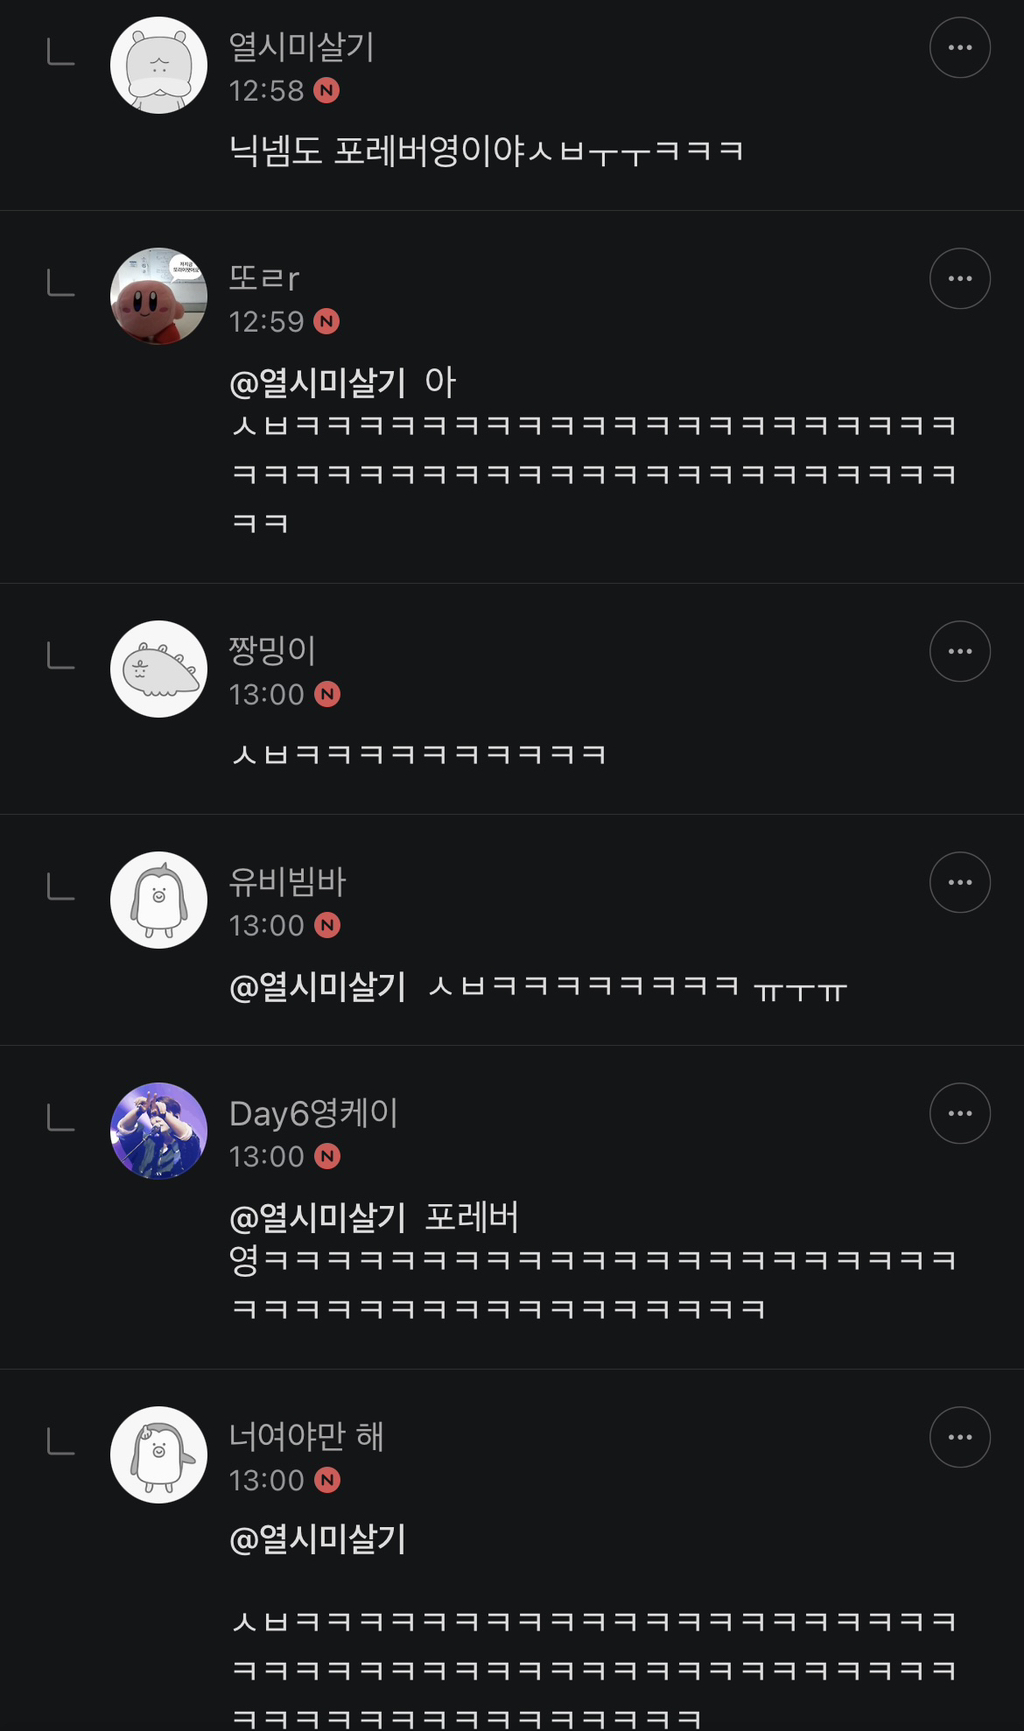The width and height of the screenshot is (1024, 1731).
Task: Tap 또르r's Kirby profile picture
Action: (x=159, y=296)
